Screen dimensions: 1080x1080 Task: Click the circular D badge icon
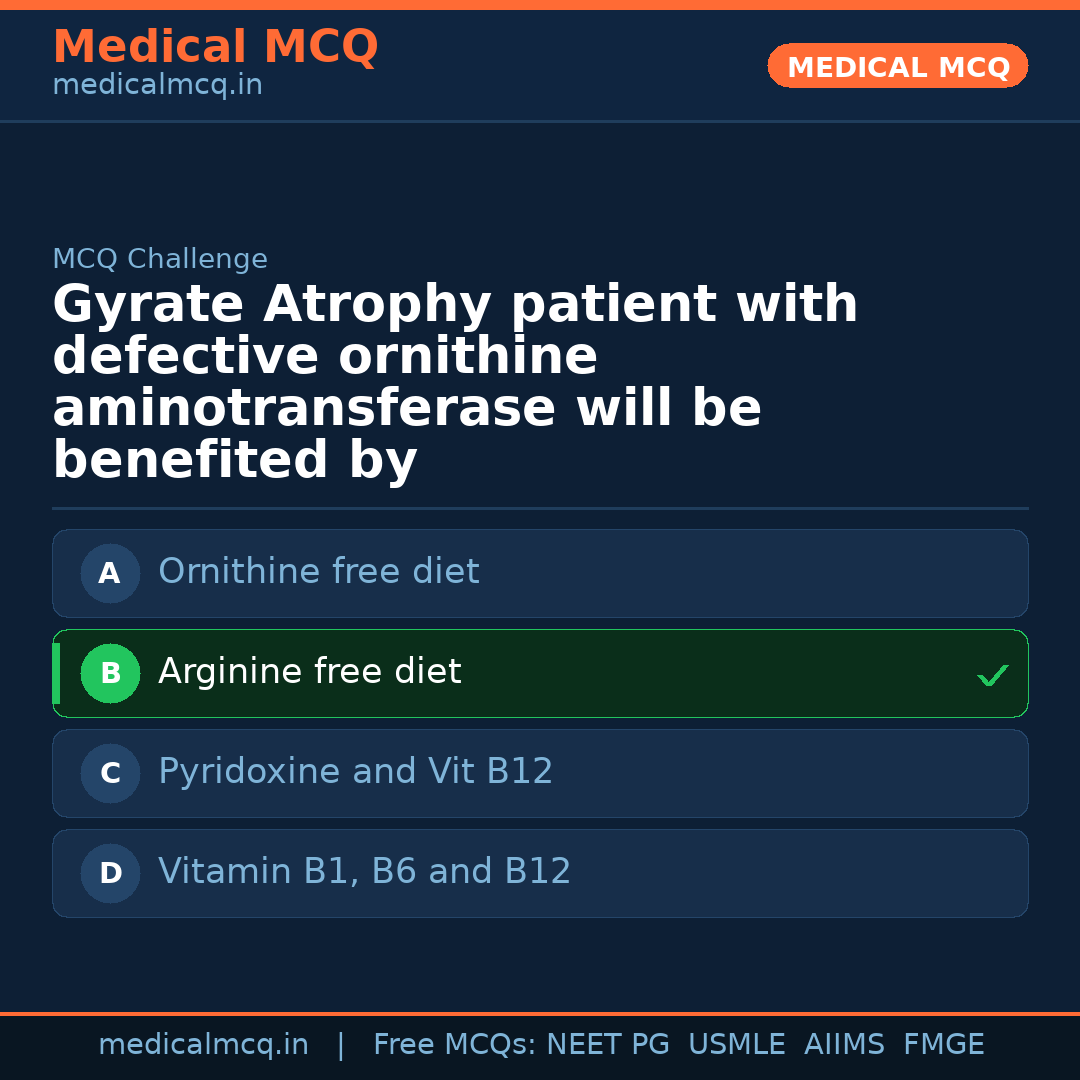(110, 873)
